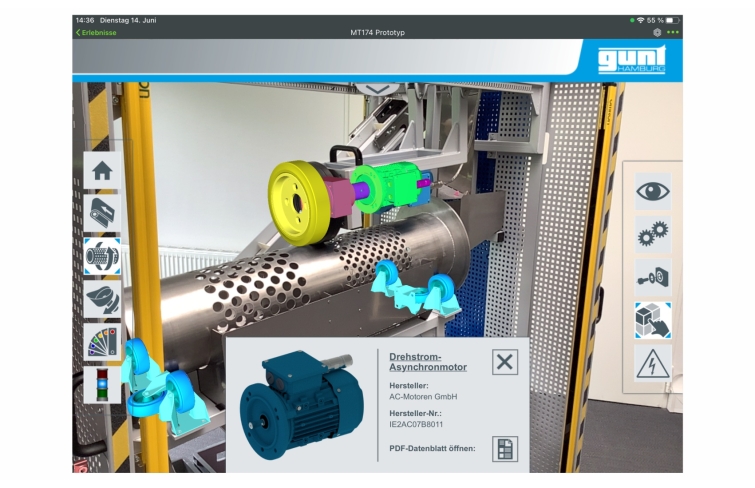Select the perforated drum rotation icon
This screenshot has width=755, height=488.
coord(102,256)
